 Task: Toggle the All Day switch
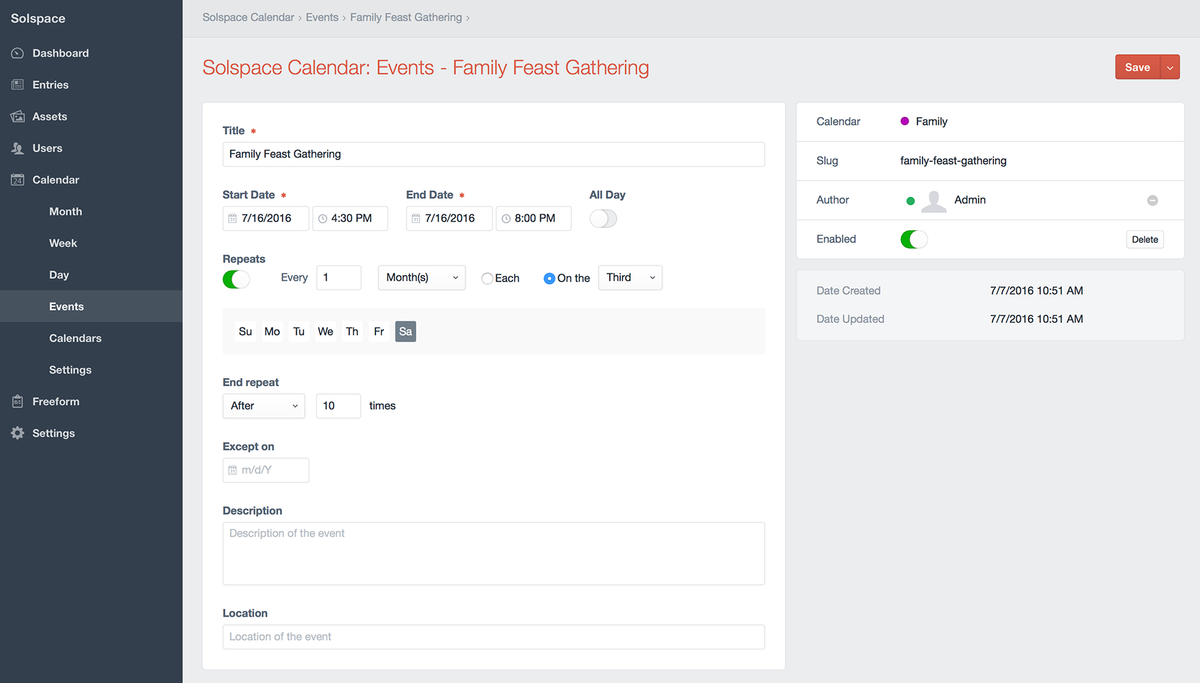tap(603, 219)
